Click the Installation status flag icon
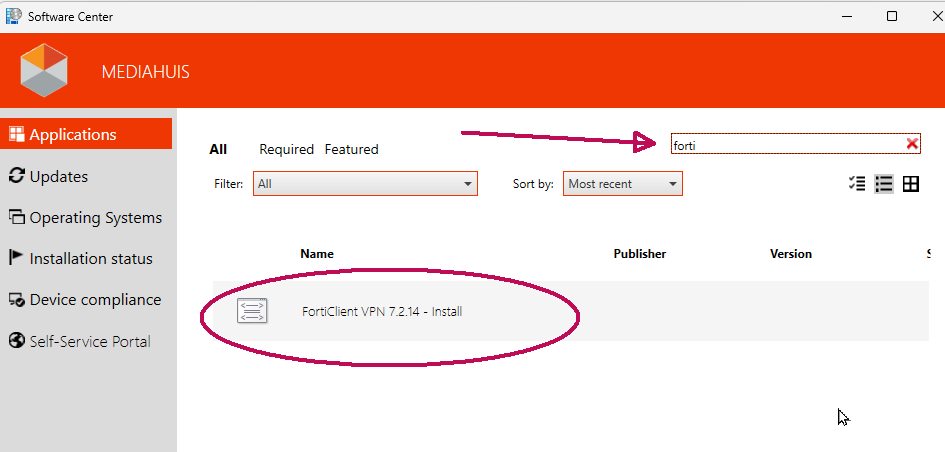 (x=16, y=258)
